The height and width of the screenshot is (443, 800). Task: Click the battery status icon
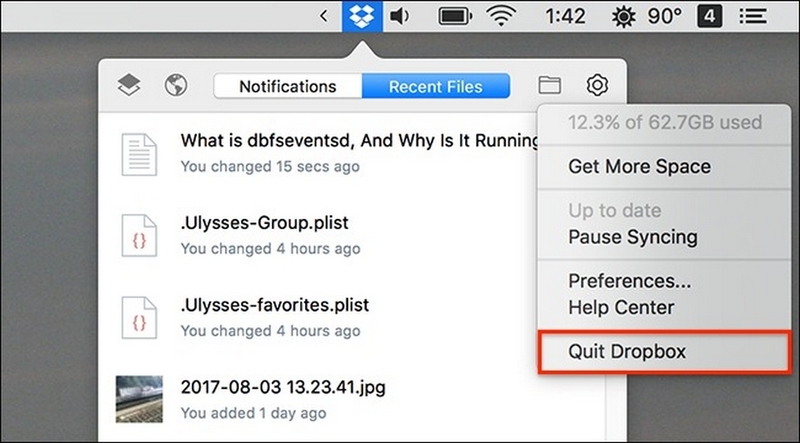click(455, 16)
